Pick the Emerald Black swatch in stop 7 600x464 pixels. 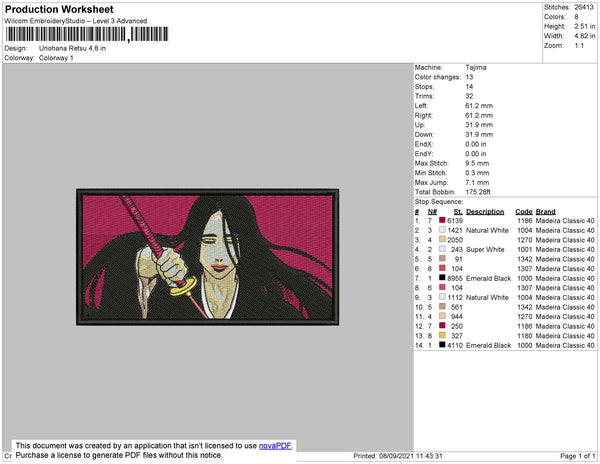pos(442,278)
